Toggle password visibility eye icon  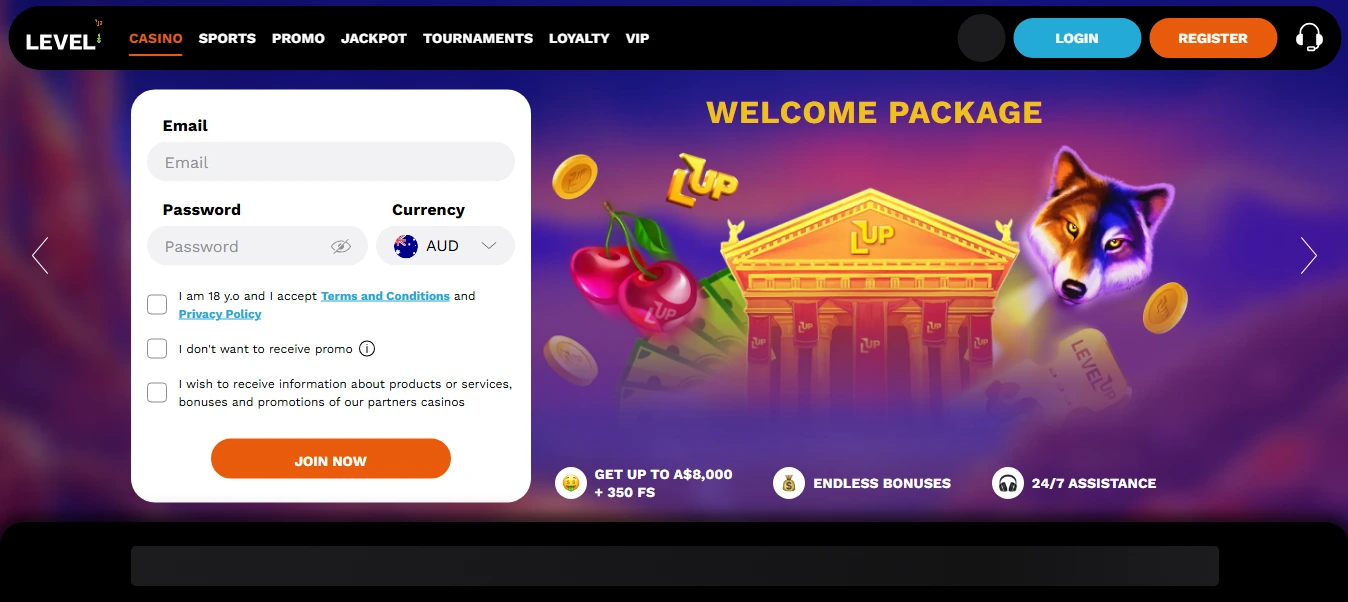(341, 246)
